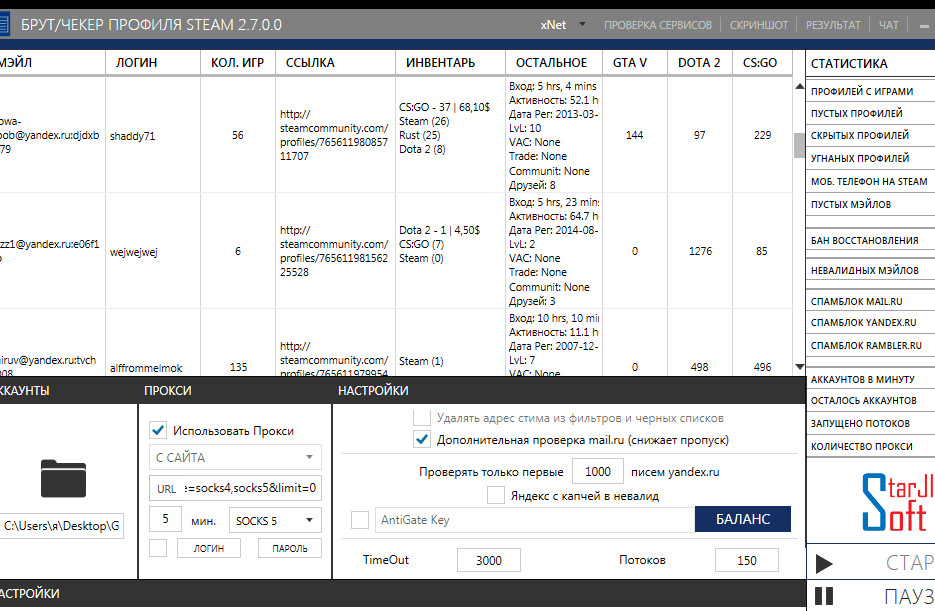Select the НАСТРОЙКИ header above mail options

pos(373,390)
